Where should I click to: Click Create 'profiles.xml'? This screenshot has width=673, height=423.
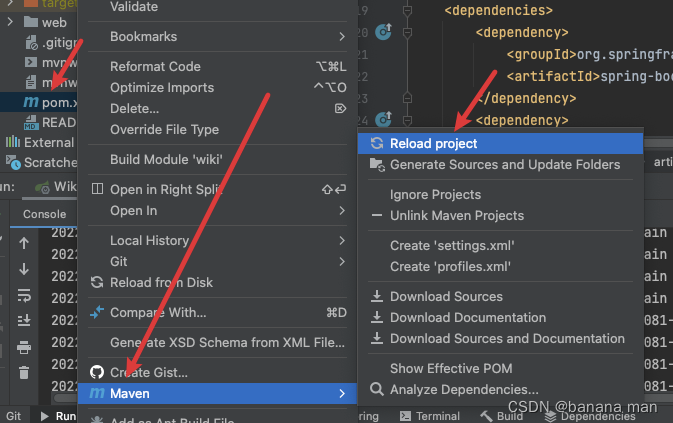[x=500, y=266]
